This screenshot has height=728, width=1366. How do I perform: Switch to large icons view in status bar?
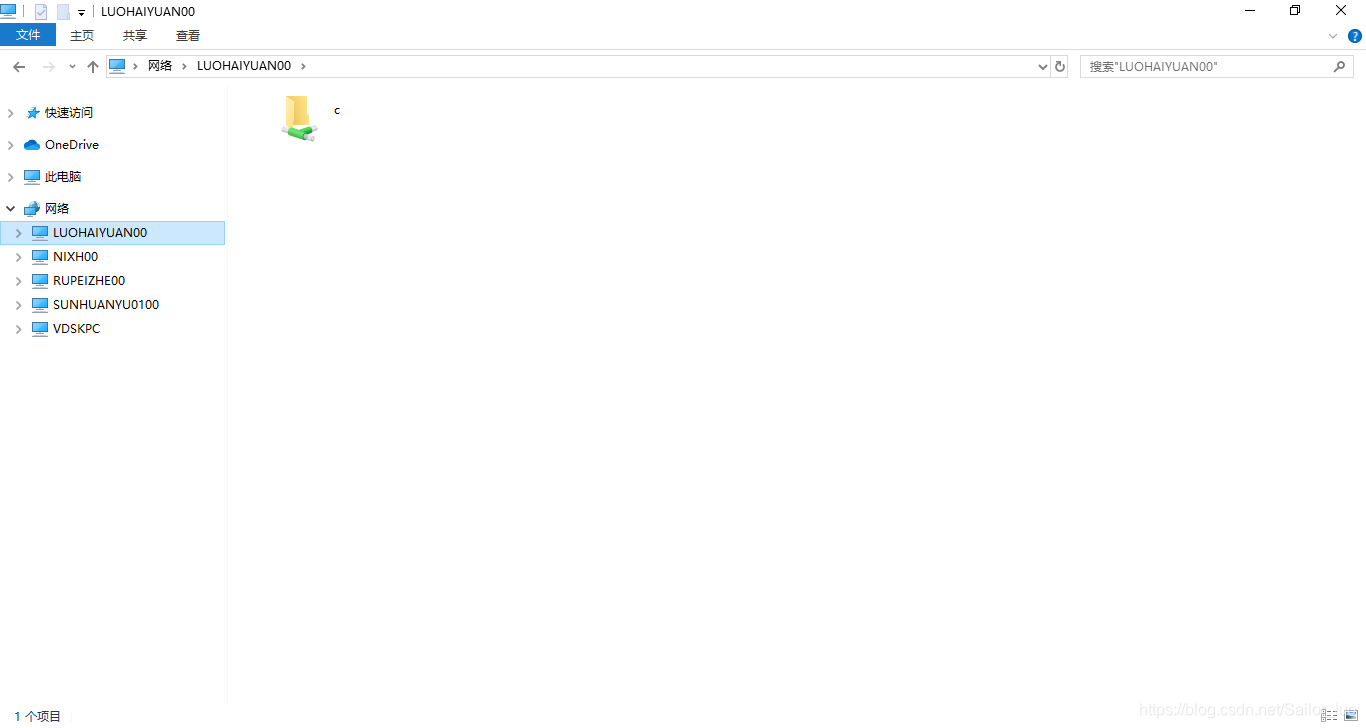click(1351, 716)
